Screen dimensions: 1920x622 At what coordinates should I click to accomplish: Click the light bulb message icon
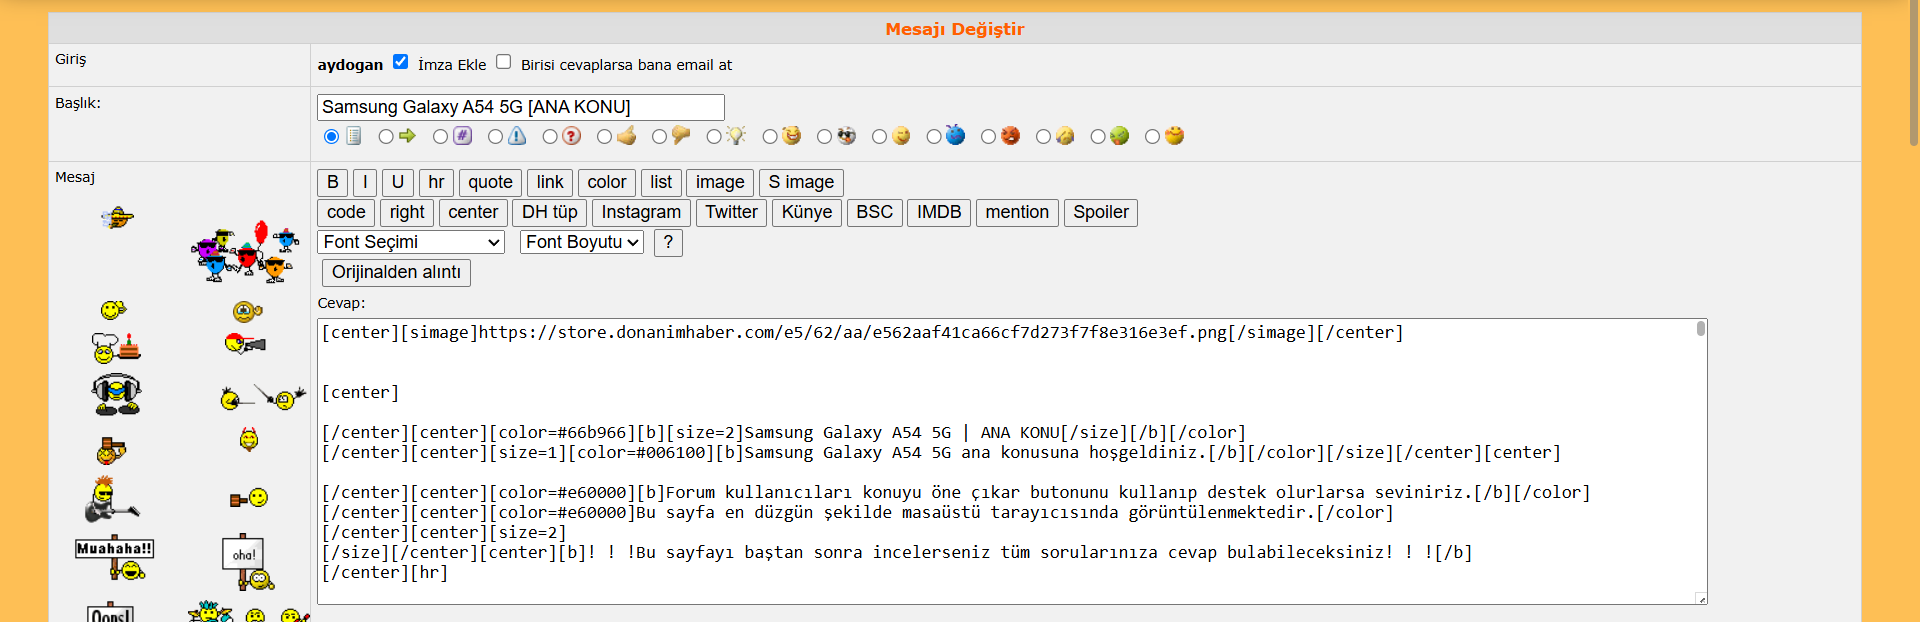tap(736, 135)
